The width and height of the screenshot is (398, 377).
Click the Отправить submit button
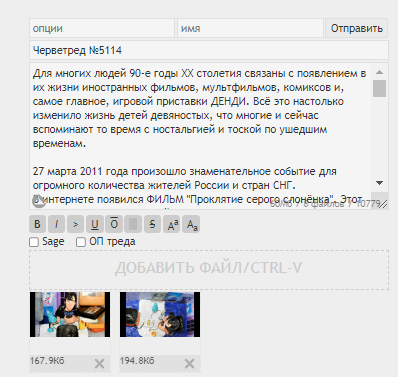[357, 28]
